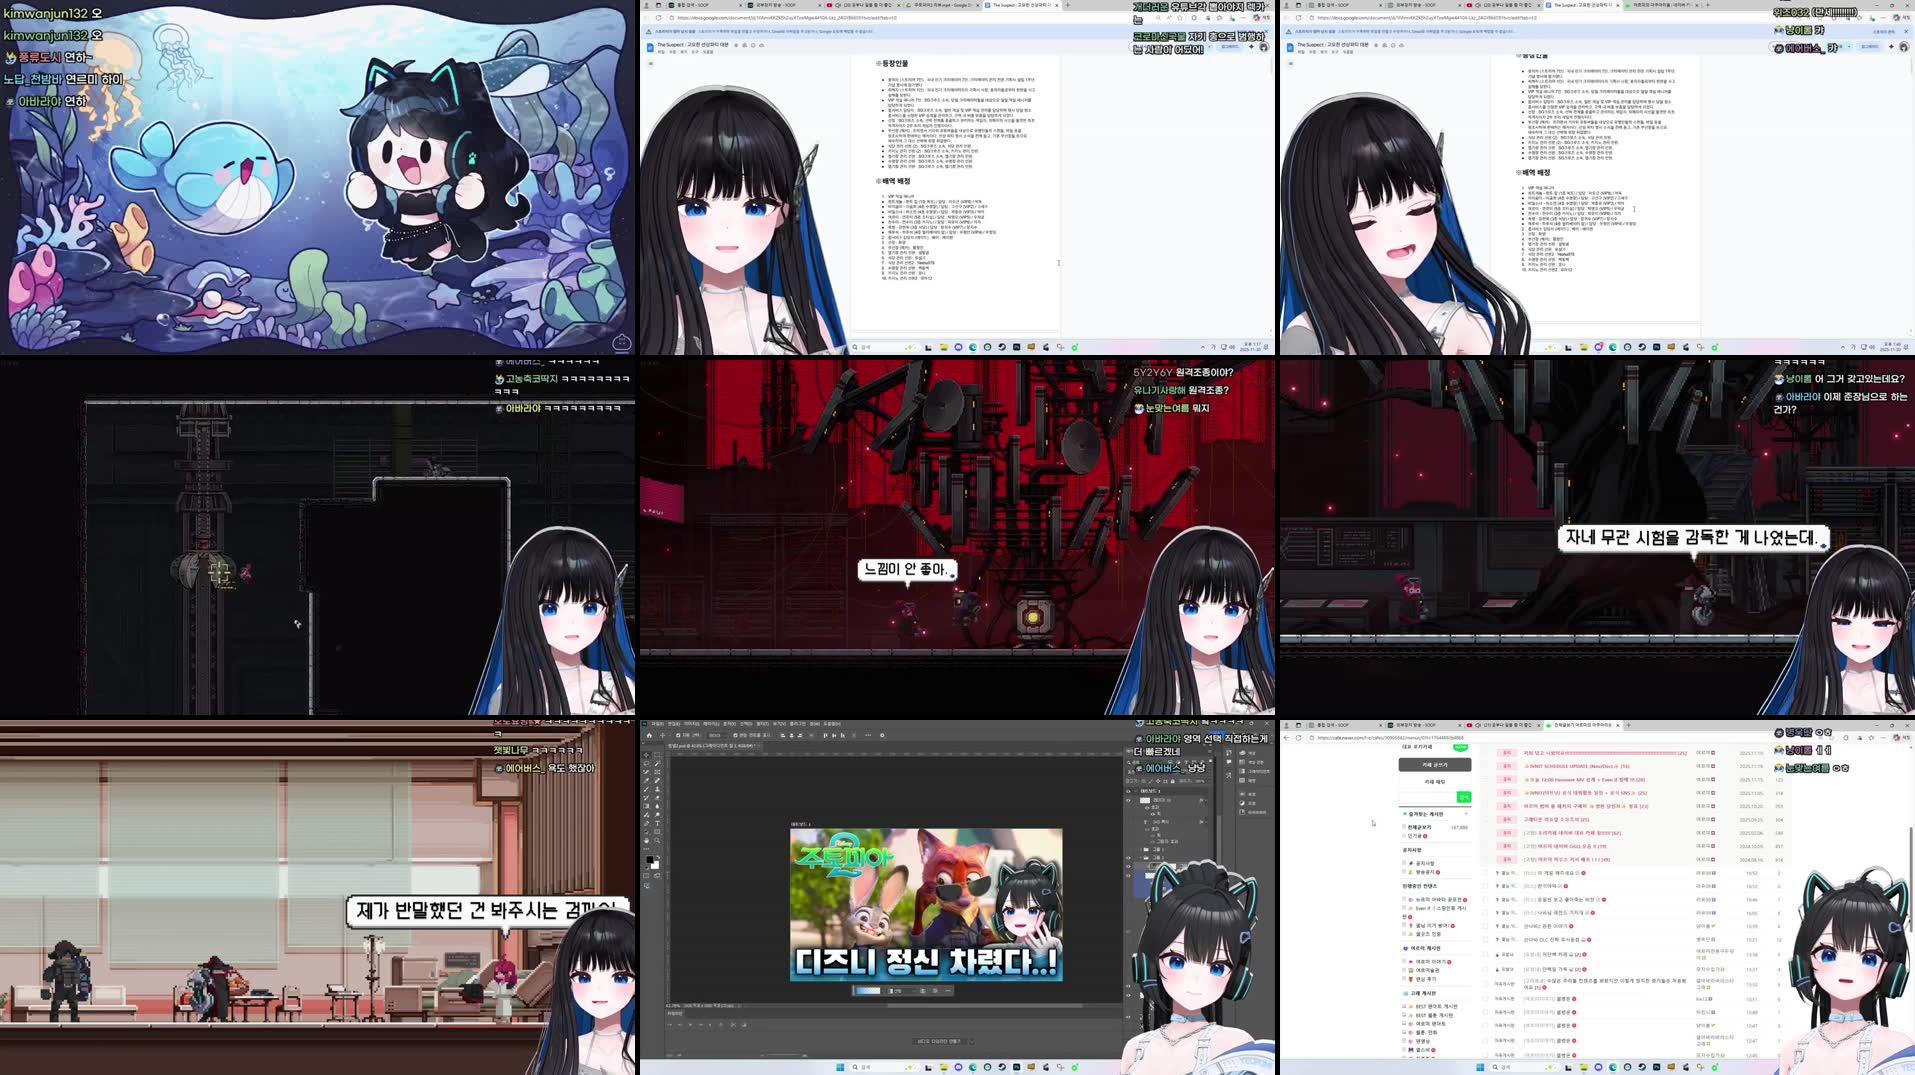Select the Zoom tool in Photoshop's toolbar
The height and width of the screenshot is (1075, 1915).
pyautogui.click(x=657, y=840)
